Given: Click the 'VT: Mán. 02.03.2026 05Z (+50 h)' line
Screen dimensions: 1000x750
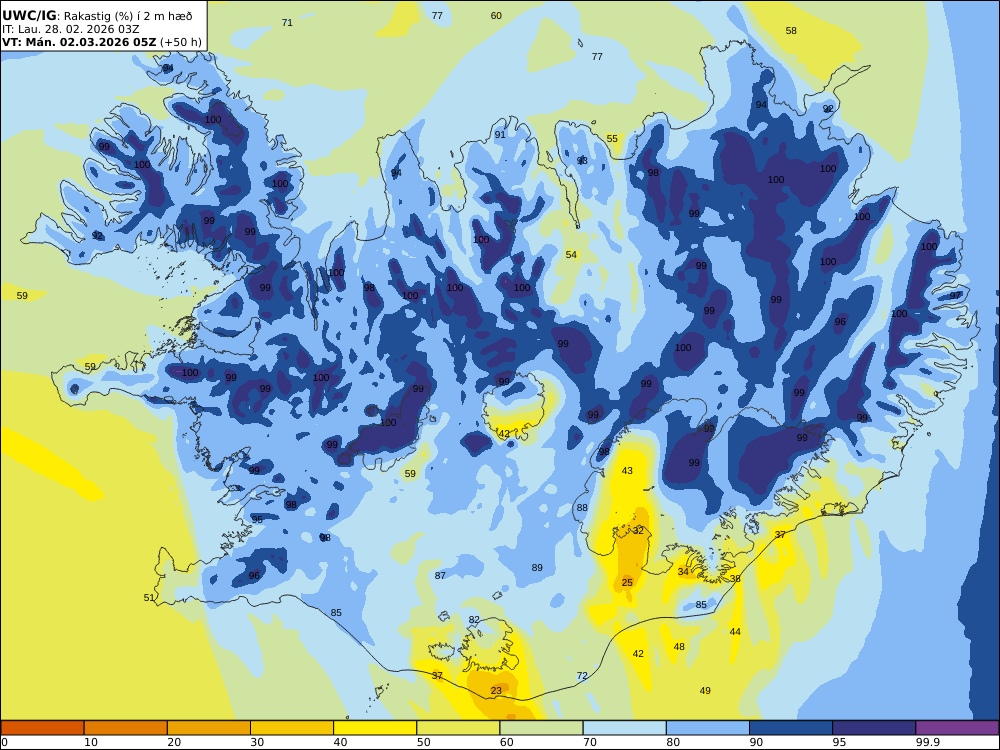Looking at the screenshot, I should (102, 42).
